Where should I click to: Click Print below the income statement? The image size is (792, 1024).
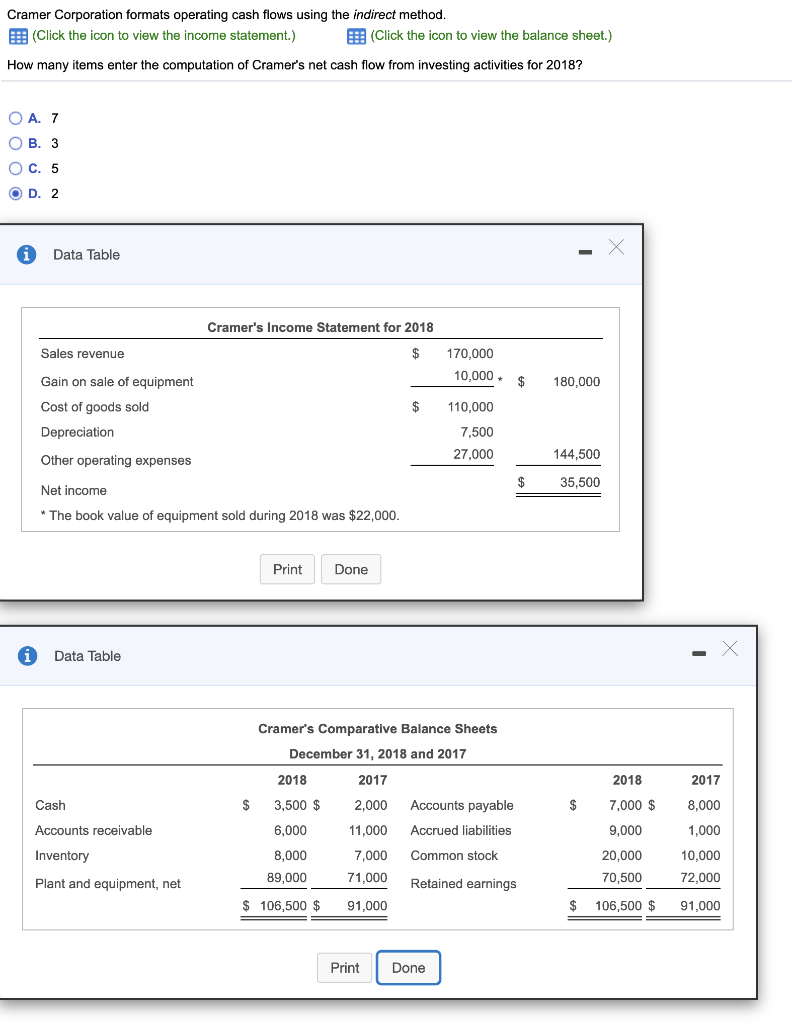click(287, 569)
